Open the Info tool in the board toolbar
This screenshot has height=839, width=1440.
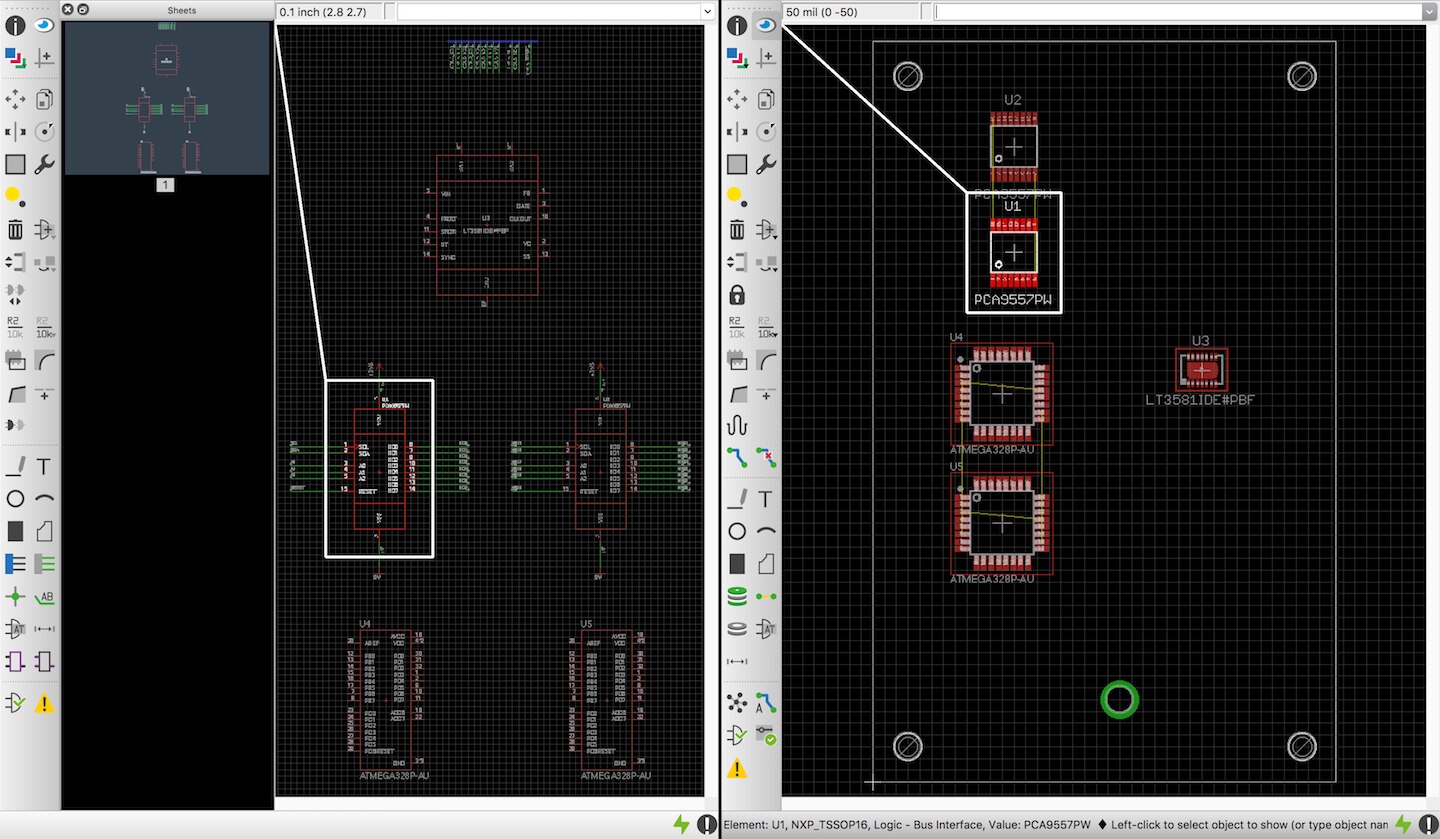click(737, 26)
